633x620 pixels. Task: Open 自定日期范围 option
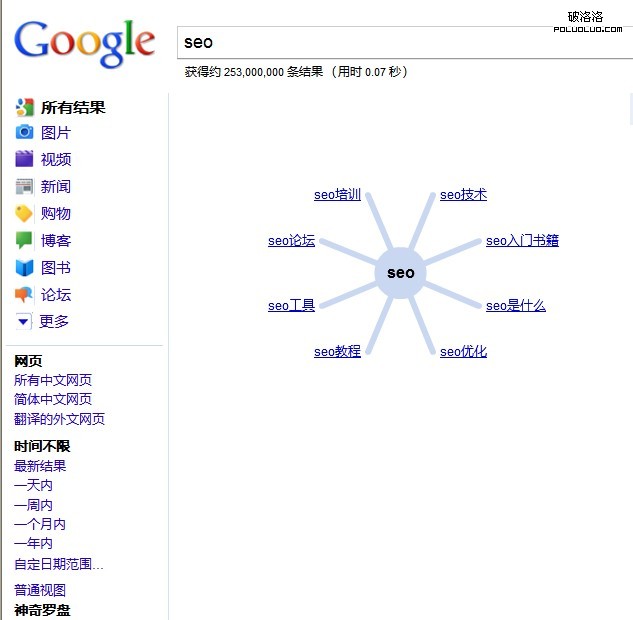coord(59,564)
